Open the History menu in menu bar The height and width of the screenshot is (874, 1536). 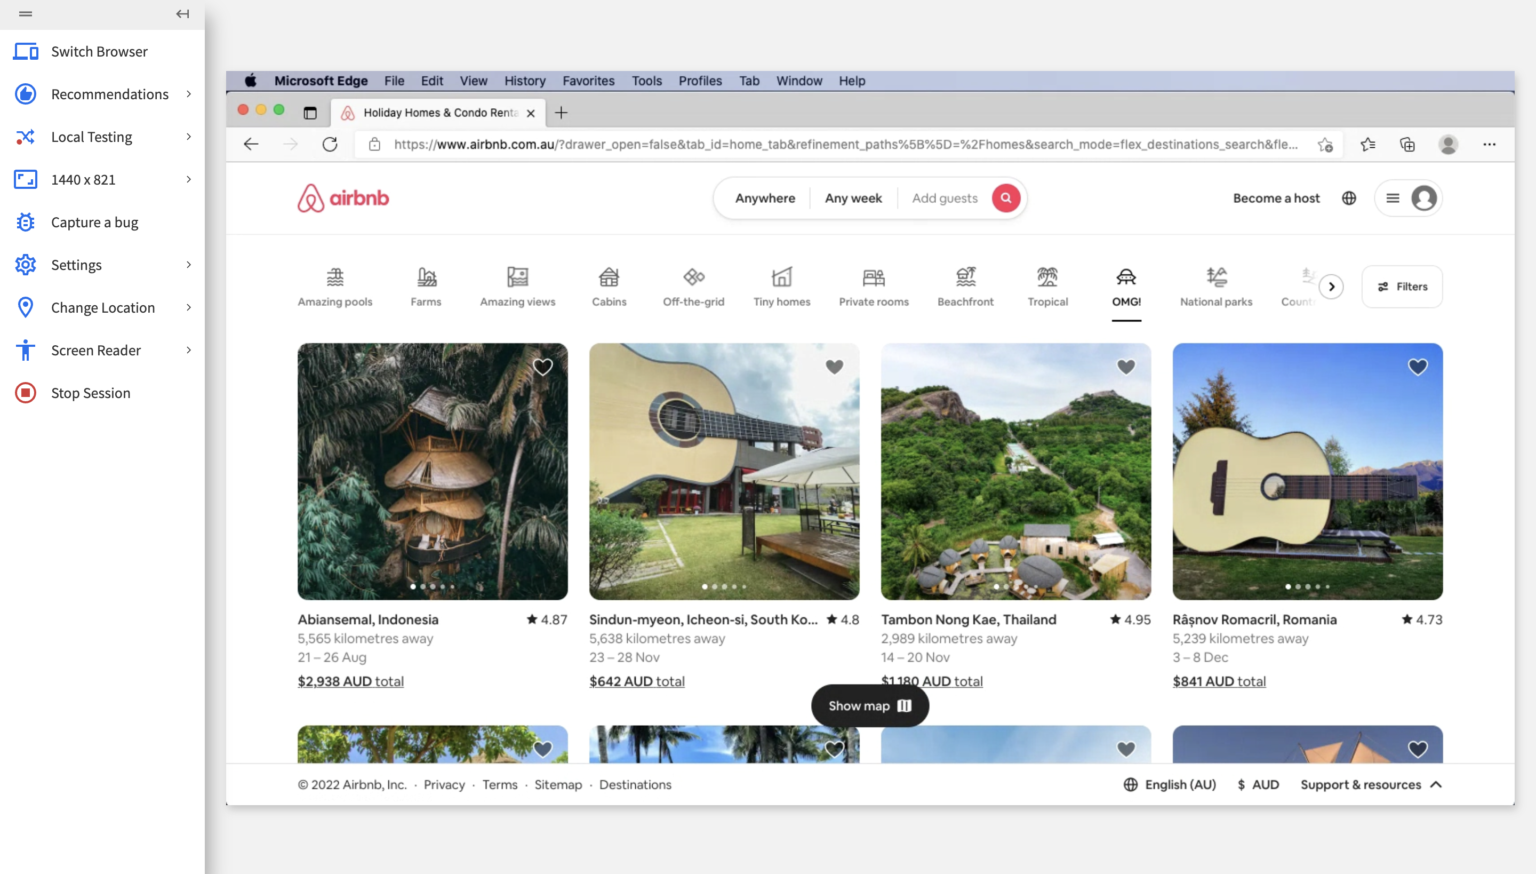point(524,81)
